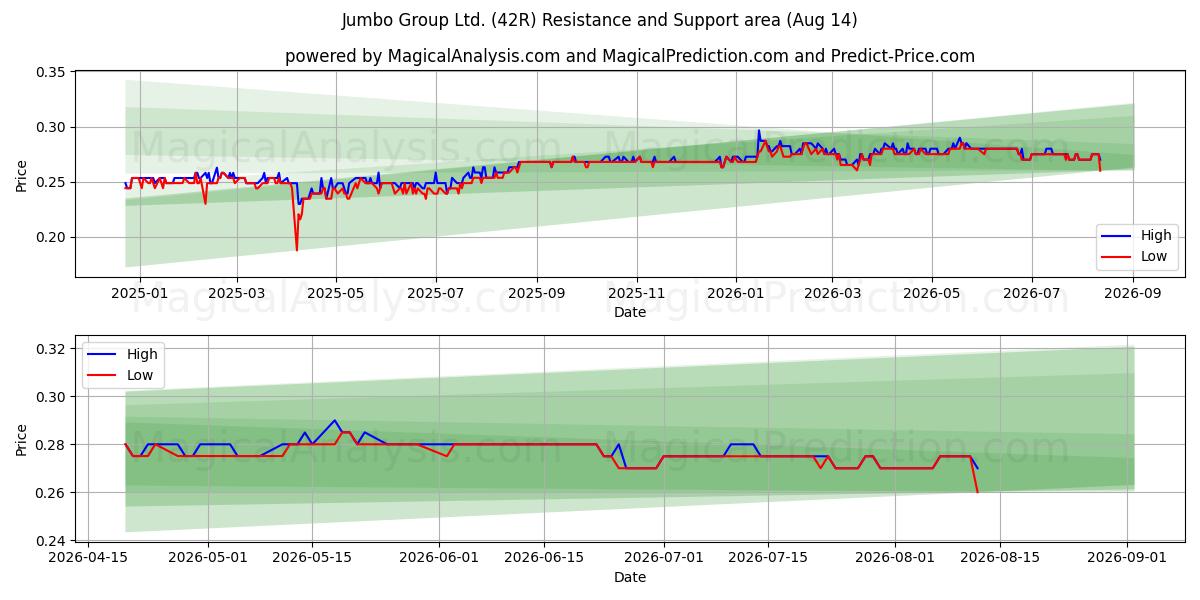The width and height of the screenshot is (1200, 600).
Task: Click the '2026-08-01' date tick
Action: [895, 558]
